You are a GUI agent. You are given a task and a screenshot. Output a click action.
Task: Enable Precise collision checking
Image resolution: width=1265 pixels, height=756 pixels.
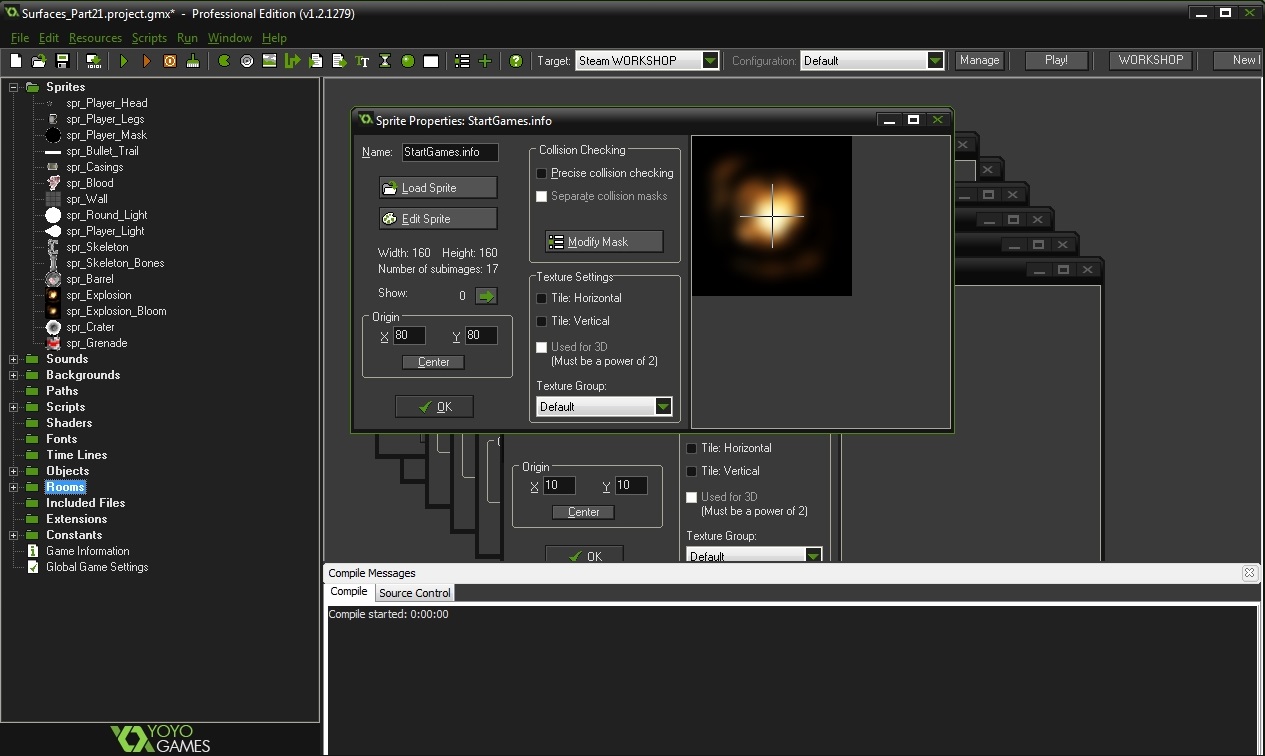(542, 174)
